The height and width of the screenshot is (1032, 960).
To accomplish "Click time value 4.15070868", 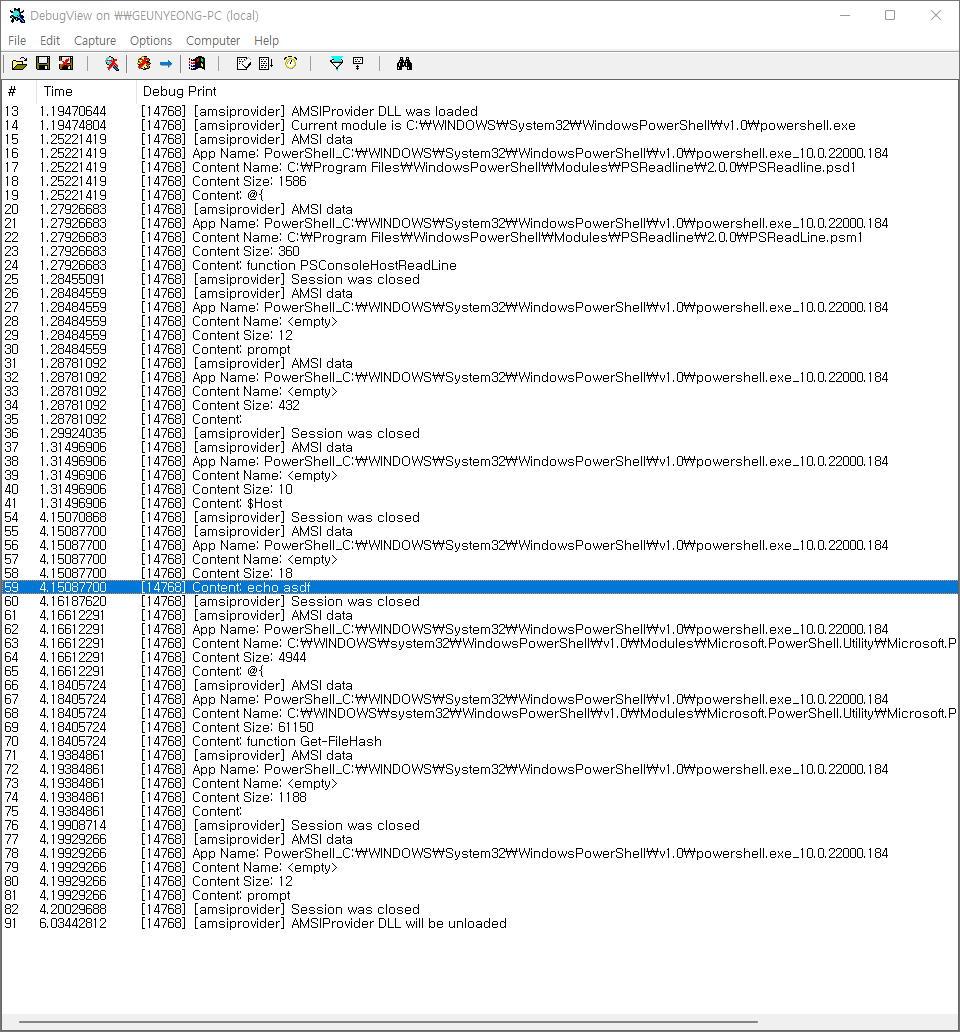I will coord(72,517).
